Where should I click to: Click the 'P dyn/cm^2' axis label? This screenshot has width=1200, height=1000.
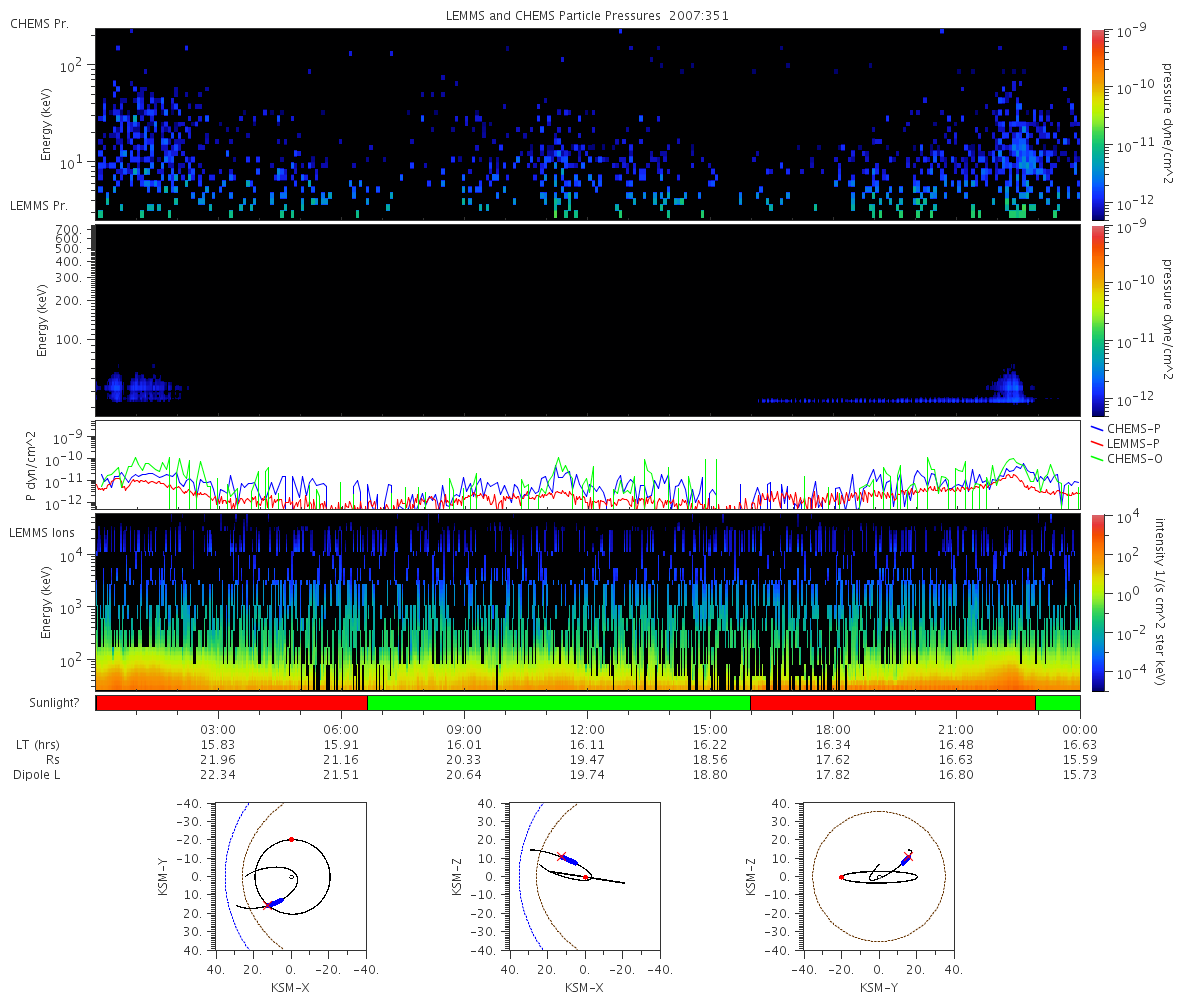point(30,466)
